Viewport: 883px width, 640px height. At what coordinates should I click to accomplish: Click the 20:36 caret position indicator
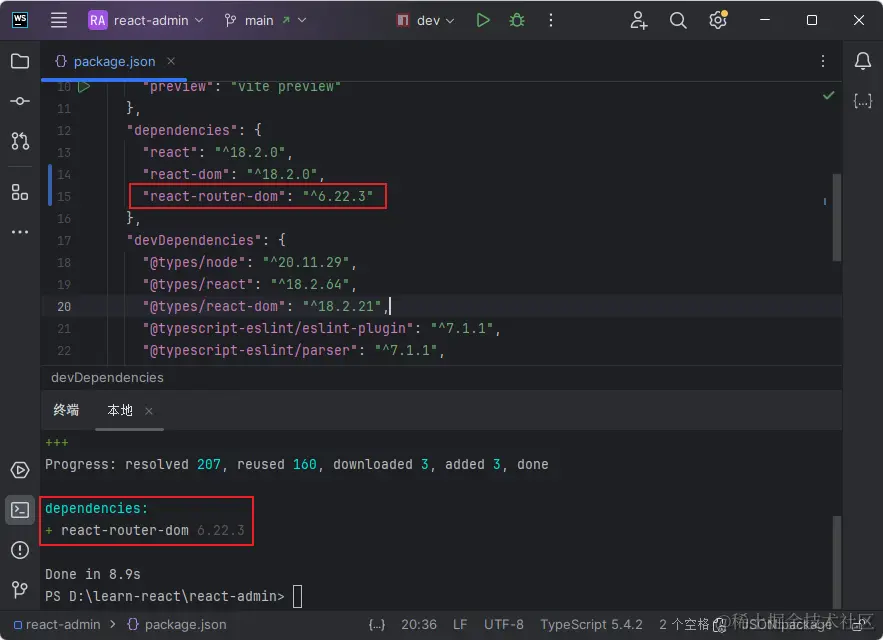[x=419, y=624]
